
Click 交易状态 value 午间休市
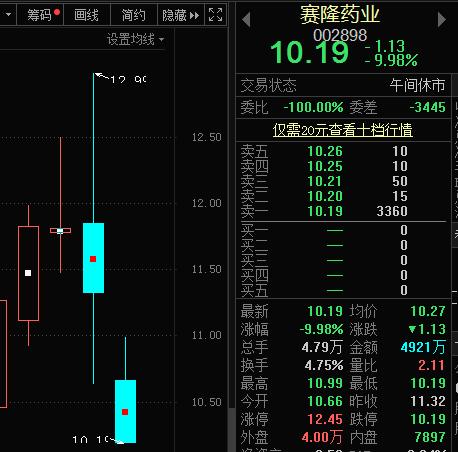point(418,85)
